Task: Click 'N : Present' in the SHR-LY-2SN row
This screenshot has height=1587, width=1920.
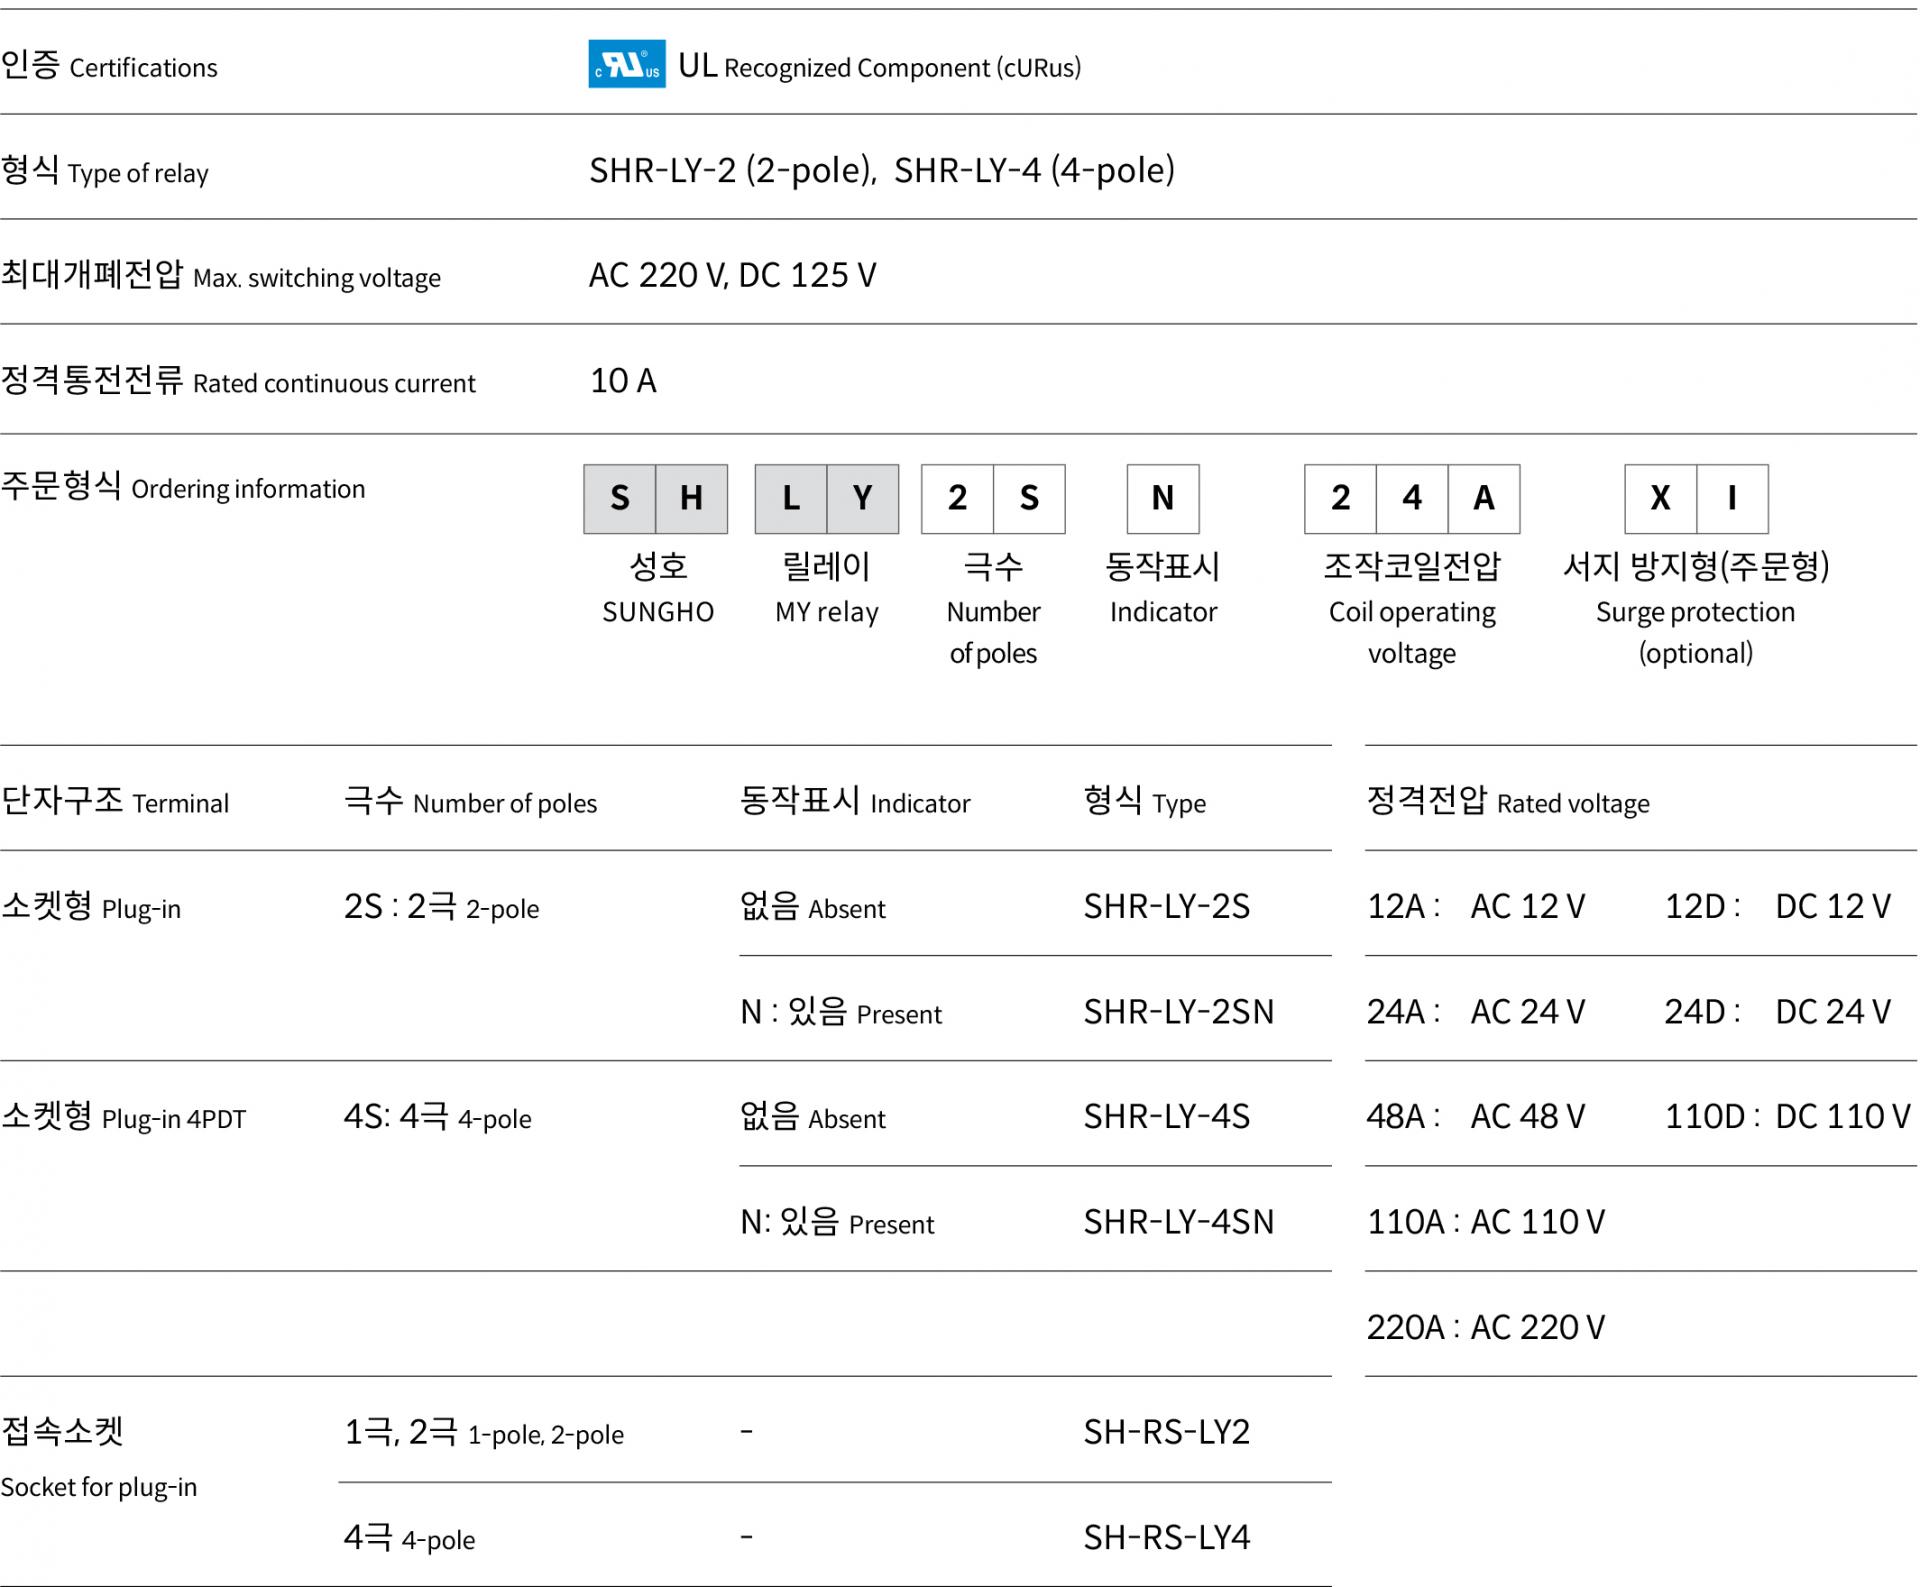Action: [x=841, y=1012]
